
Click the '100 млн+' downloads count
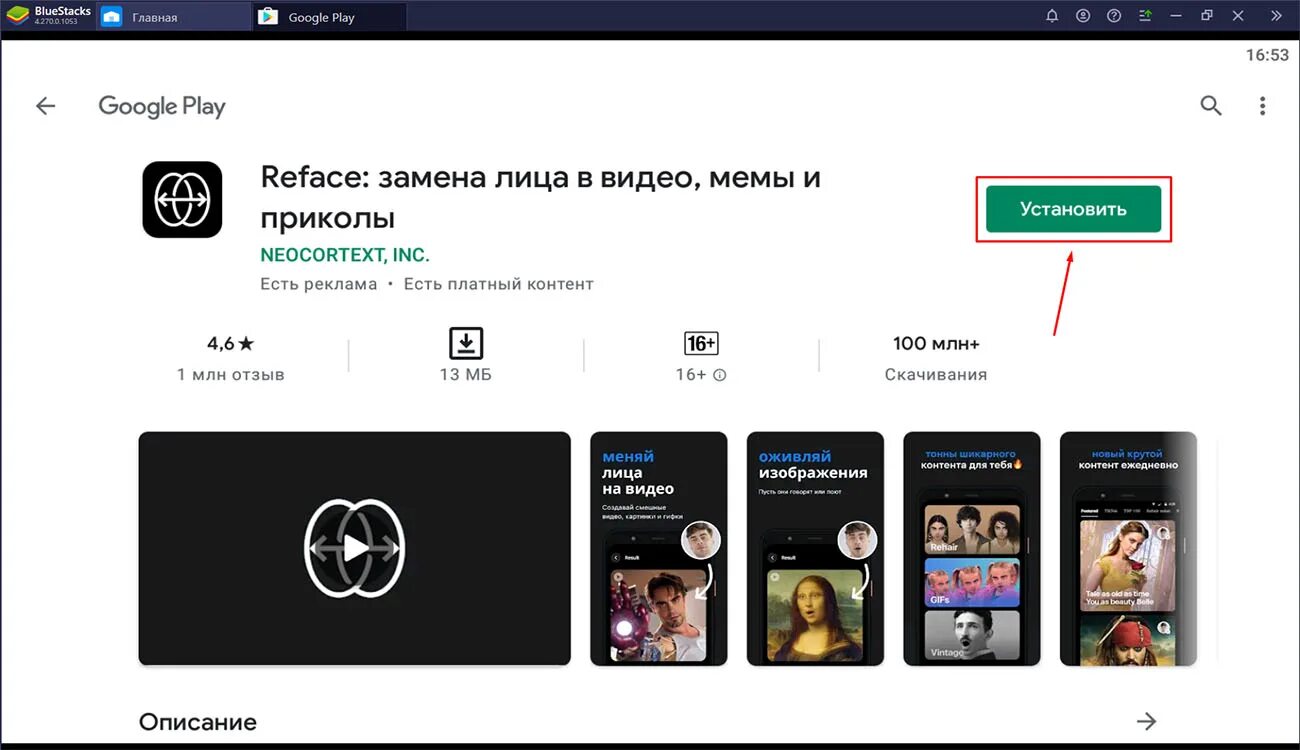936,343
